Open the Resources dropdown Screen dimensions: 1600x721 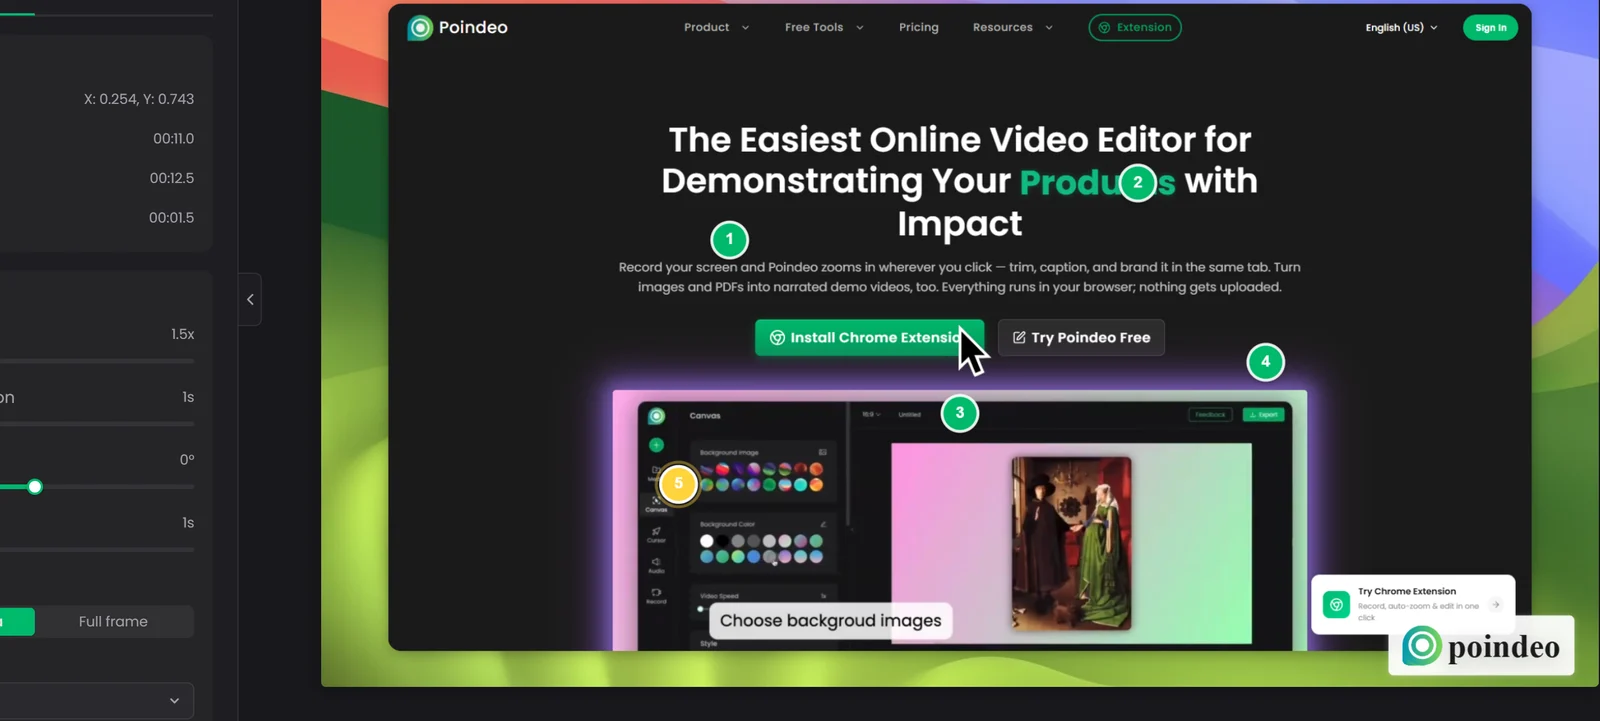click(1013, 27)
